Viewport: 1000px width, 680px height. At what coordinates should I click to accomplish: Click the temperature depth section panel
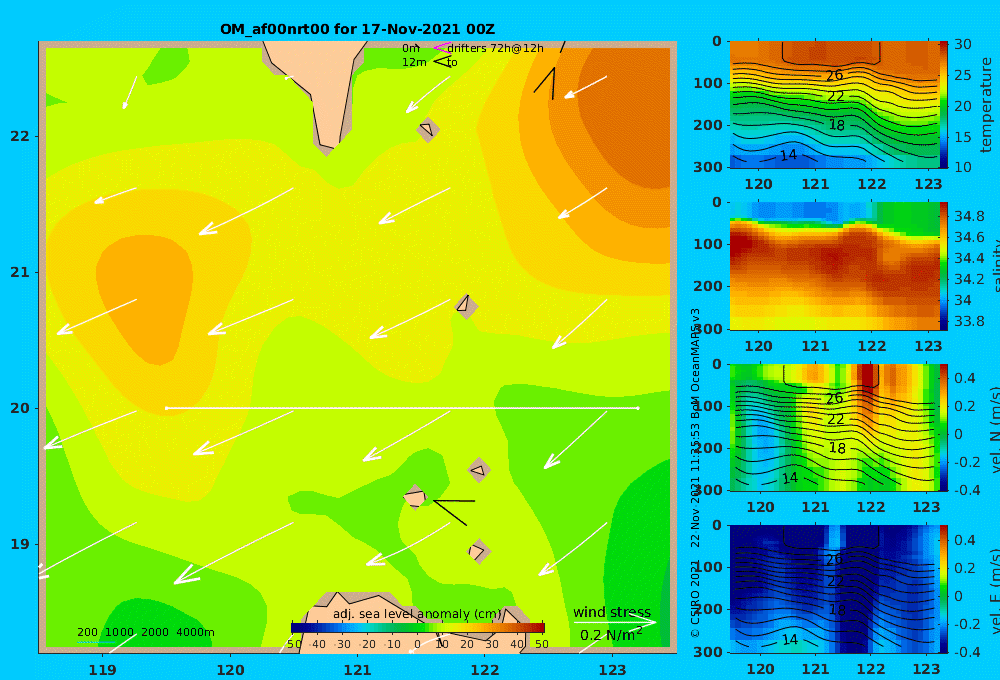click(834, 105)
